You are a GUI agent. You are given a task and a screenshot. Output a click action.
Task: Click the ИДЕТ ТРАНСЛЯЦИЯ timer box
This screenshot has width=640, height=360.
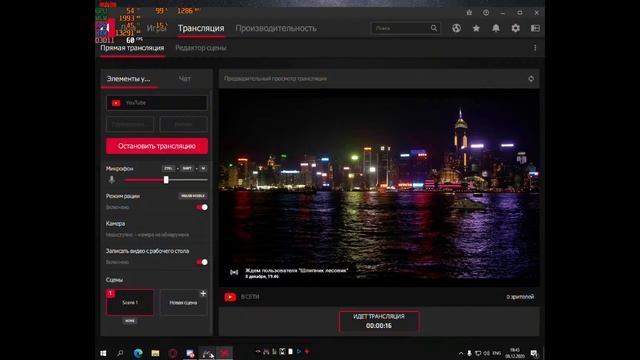379,321
